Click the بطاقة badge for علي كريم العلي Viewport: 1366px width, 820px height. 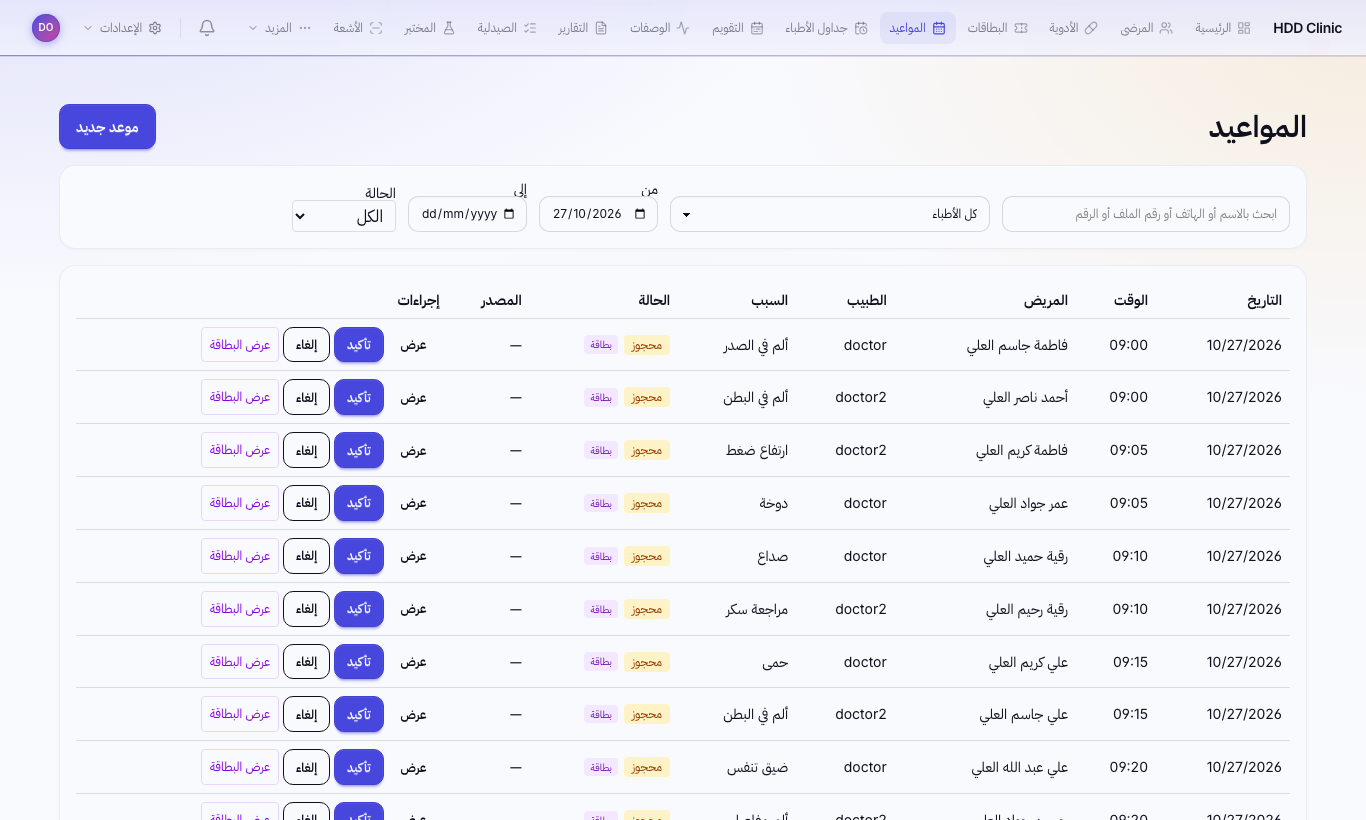(601, 662)
